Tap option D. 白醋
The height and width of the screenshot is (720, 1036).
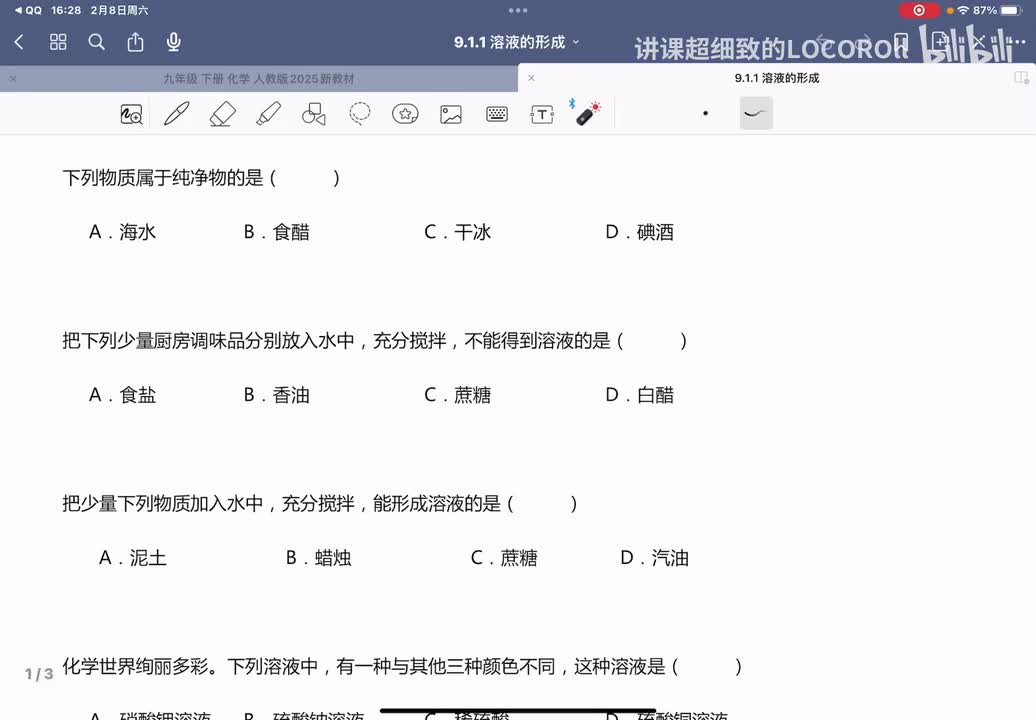640,395
